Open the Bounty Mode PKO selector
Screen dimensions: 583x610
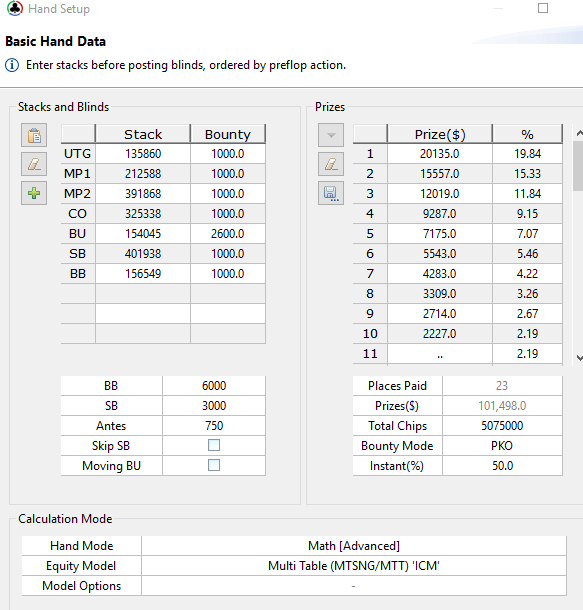[502, 445]
